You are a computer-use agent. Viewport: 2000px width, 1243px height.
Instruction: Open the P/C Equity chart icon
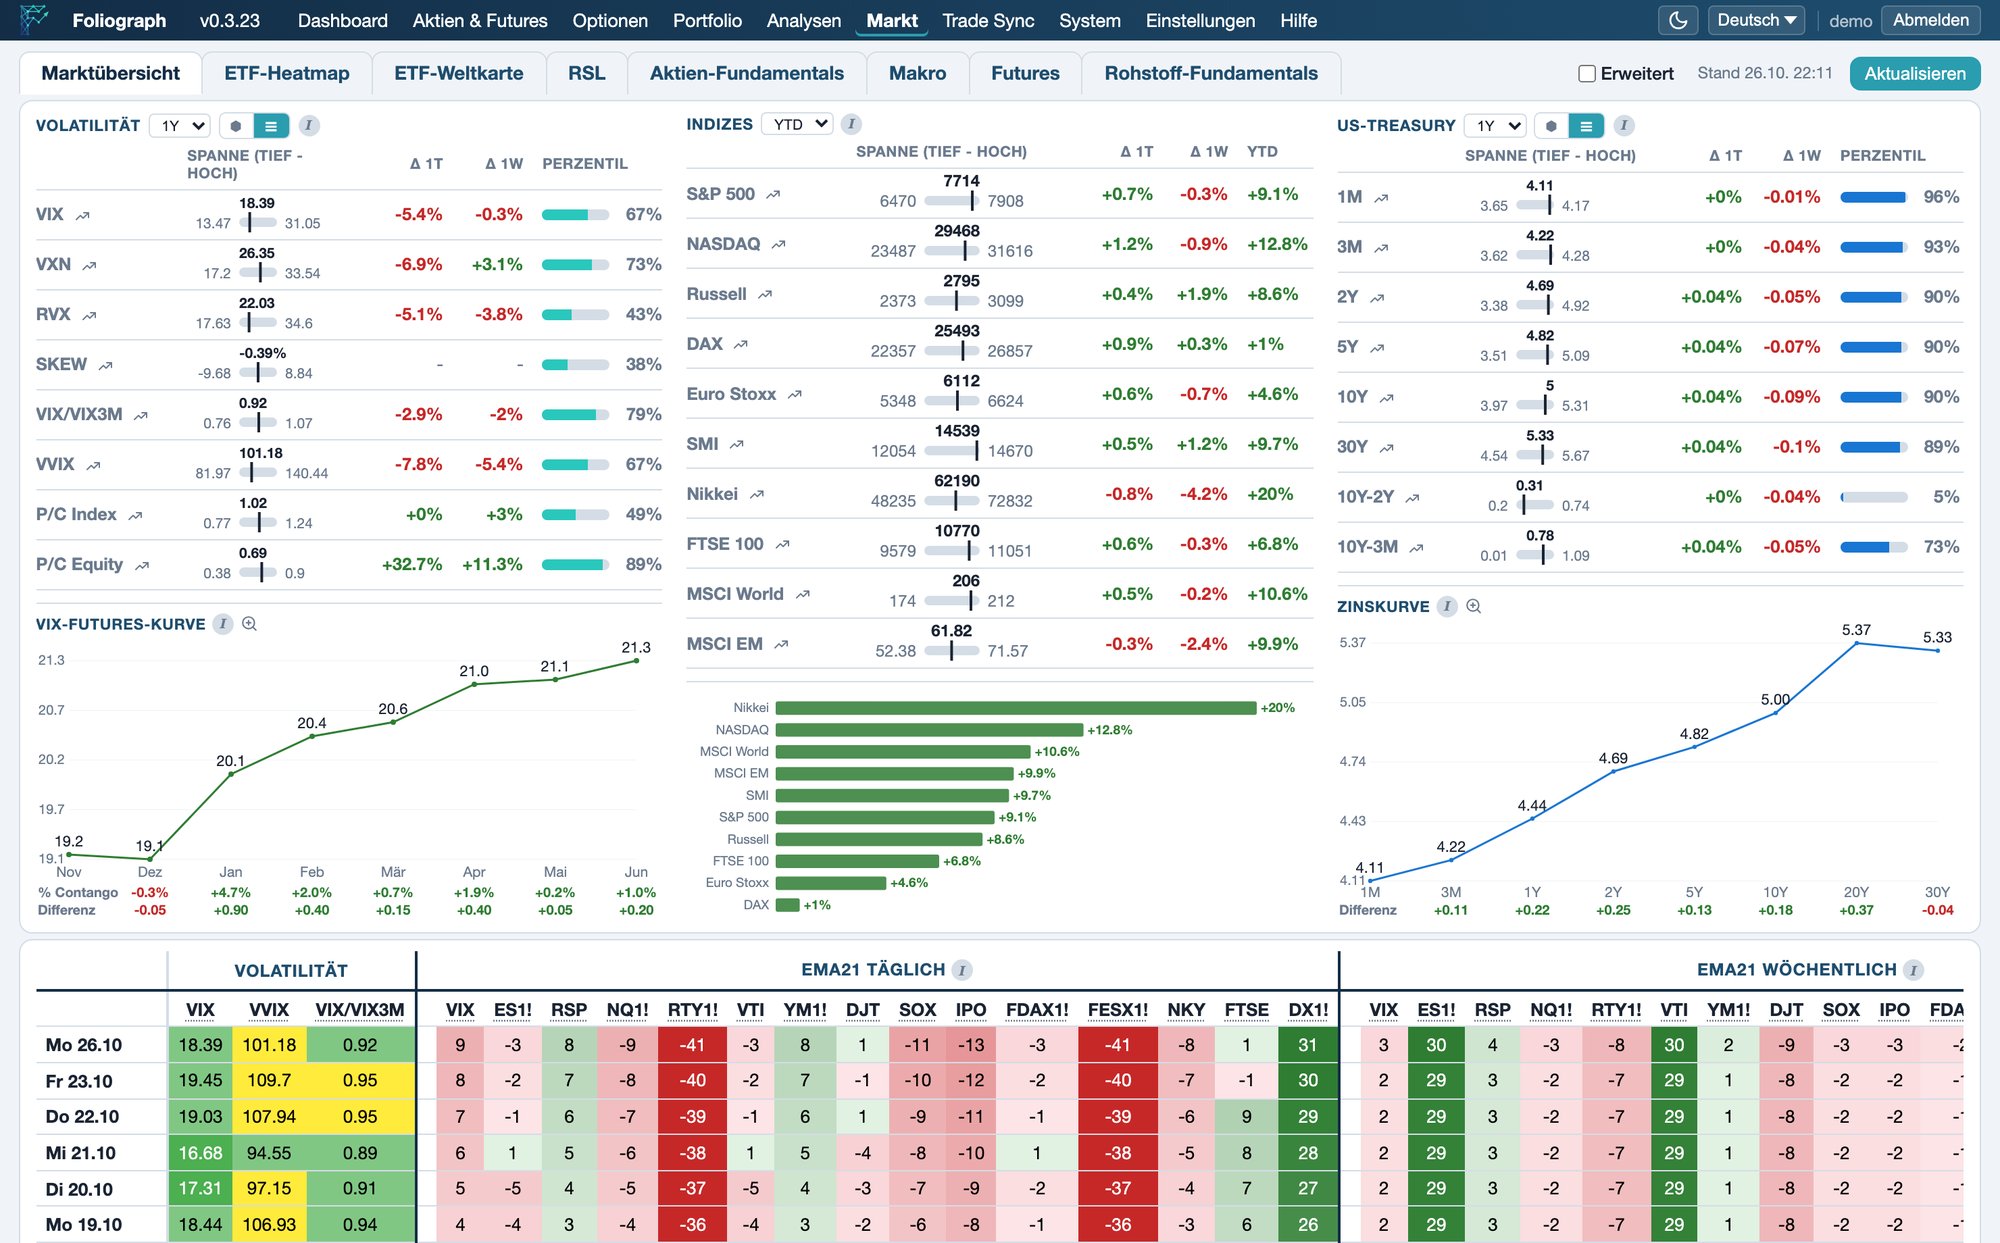142,565
